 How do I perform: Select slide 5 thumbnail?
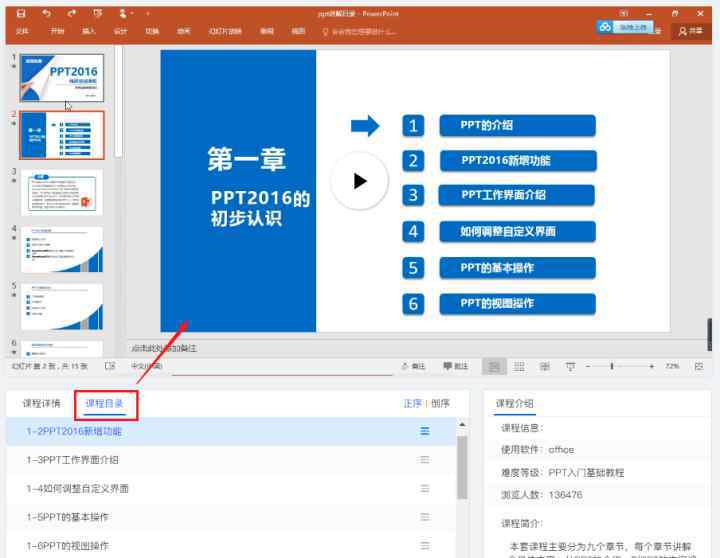[62, 306]
